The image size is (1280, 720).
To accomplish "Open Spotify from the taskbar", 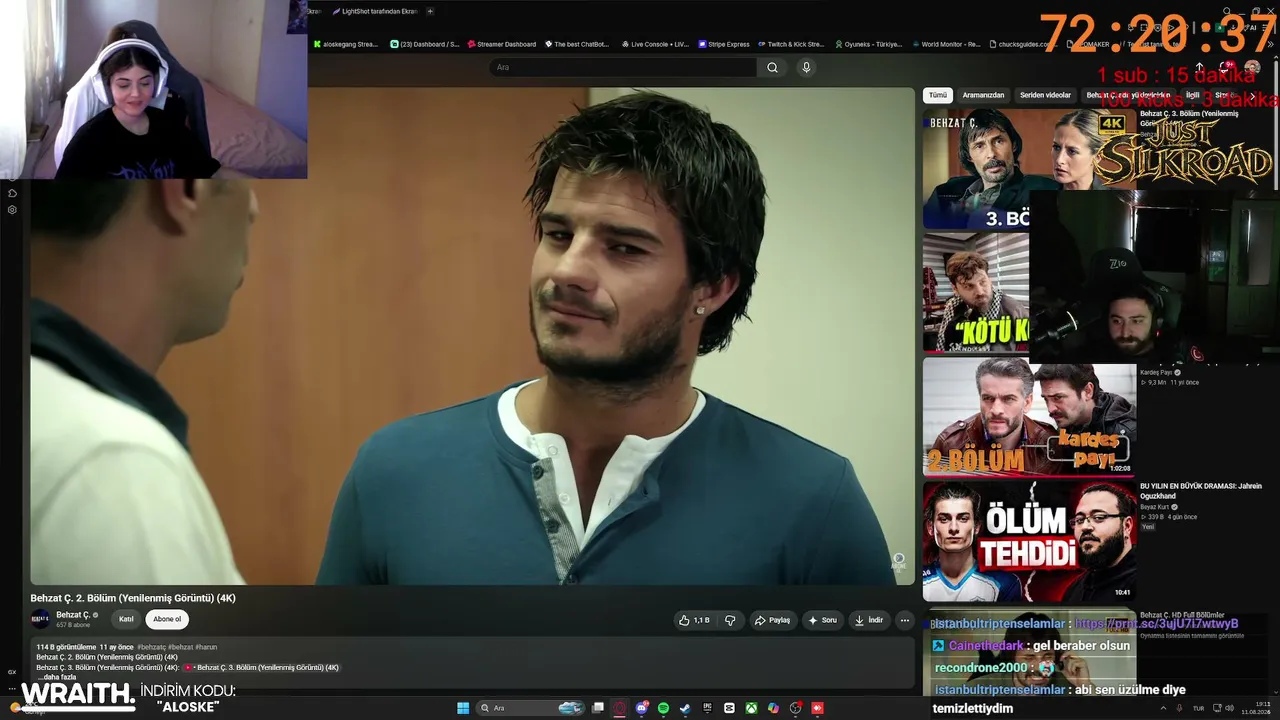I will point(664,708).
